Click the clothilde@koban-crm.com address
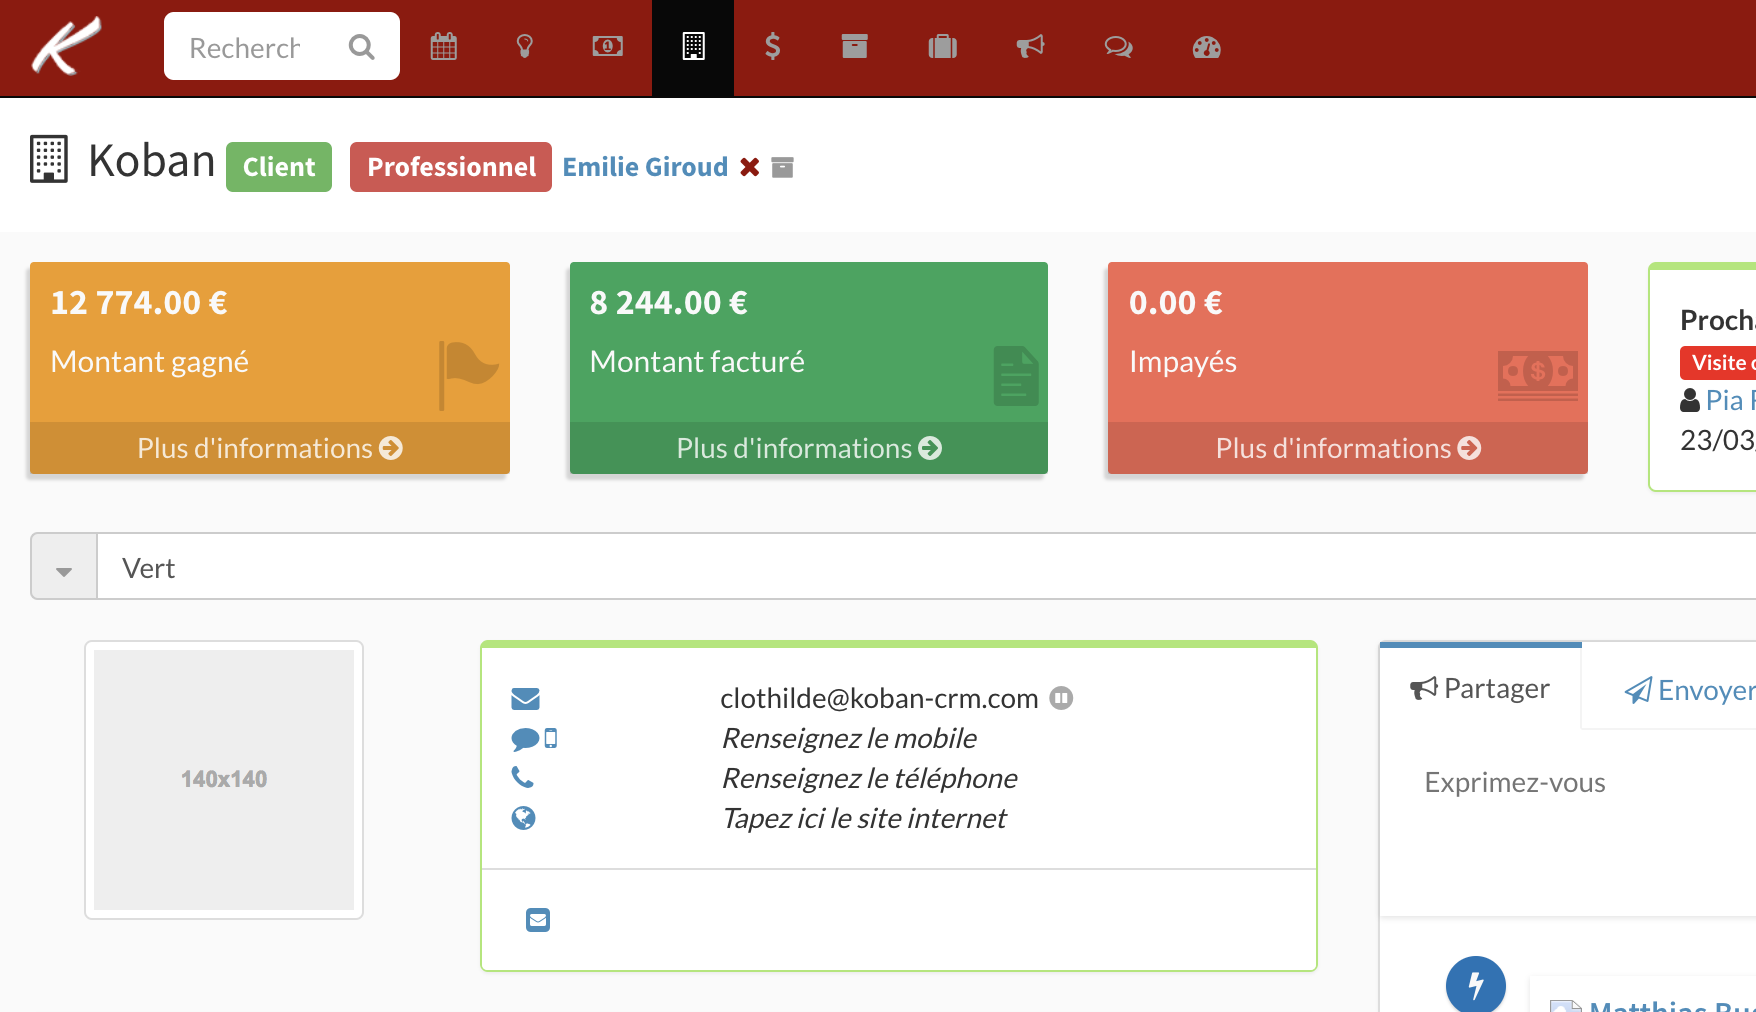 pos(879,698)
